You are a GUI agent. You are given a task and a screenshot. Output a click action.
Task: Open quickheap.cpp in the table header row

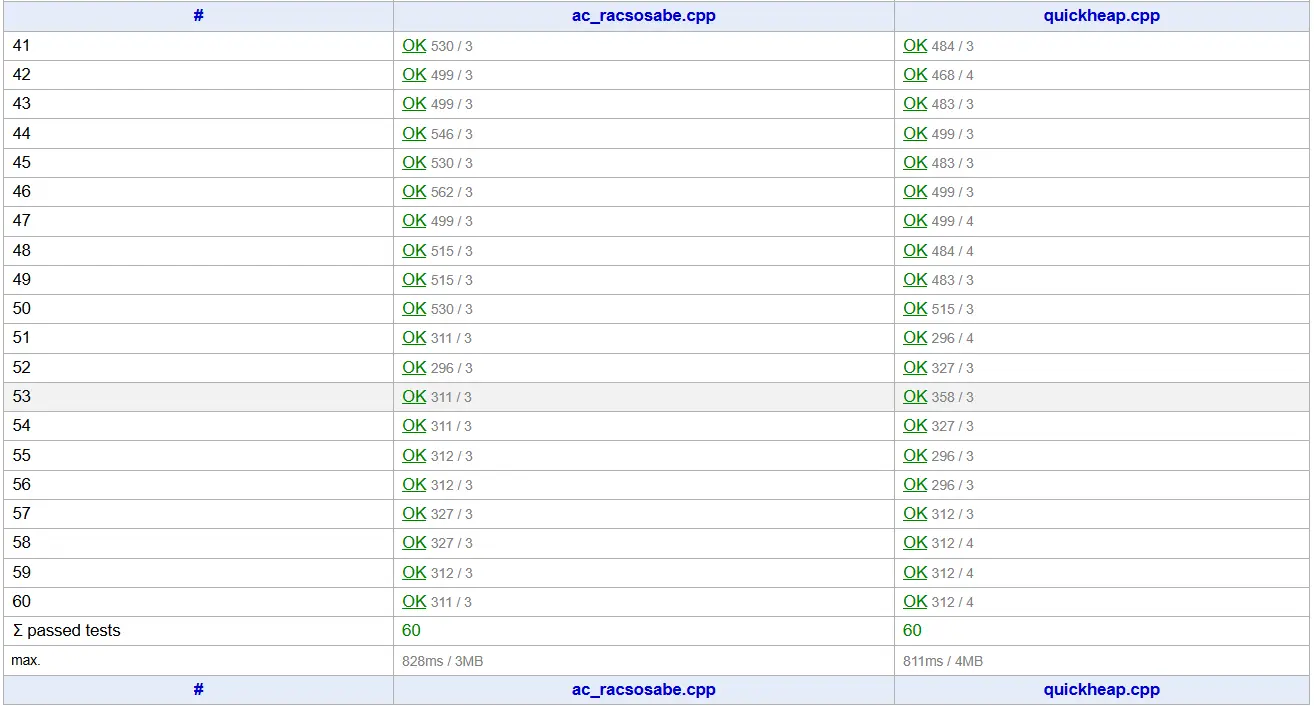coord(1102,15)
